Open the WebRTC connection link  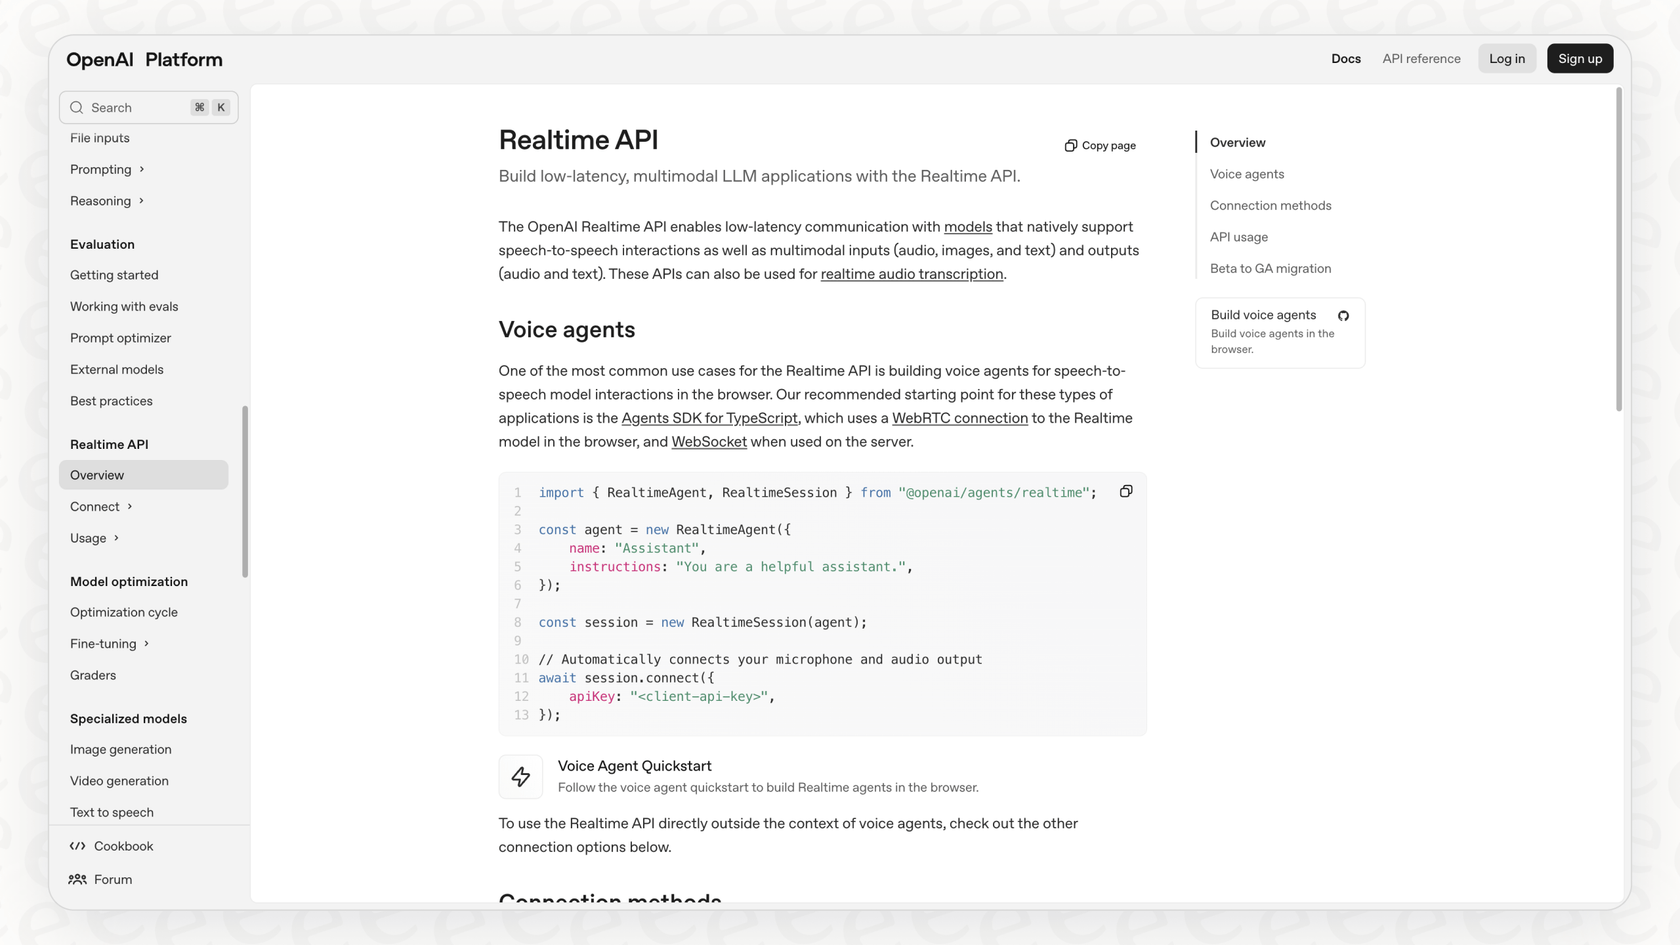pos(960,418)
